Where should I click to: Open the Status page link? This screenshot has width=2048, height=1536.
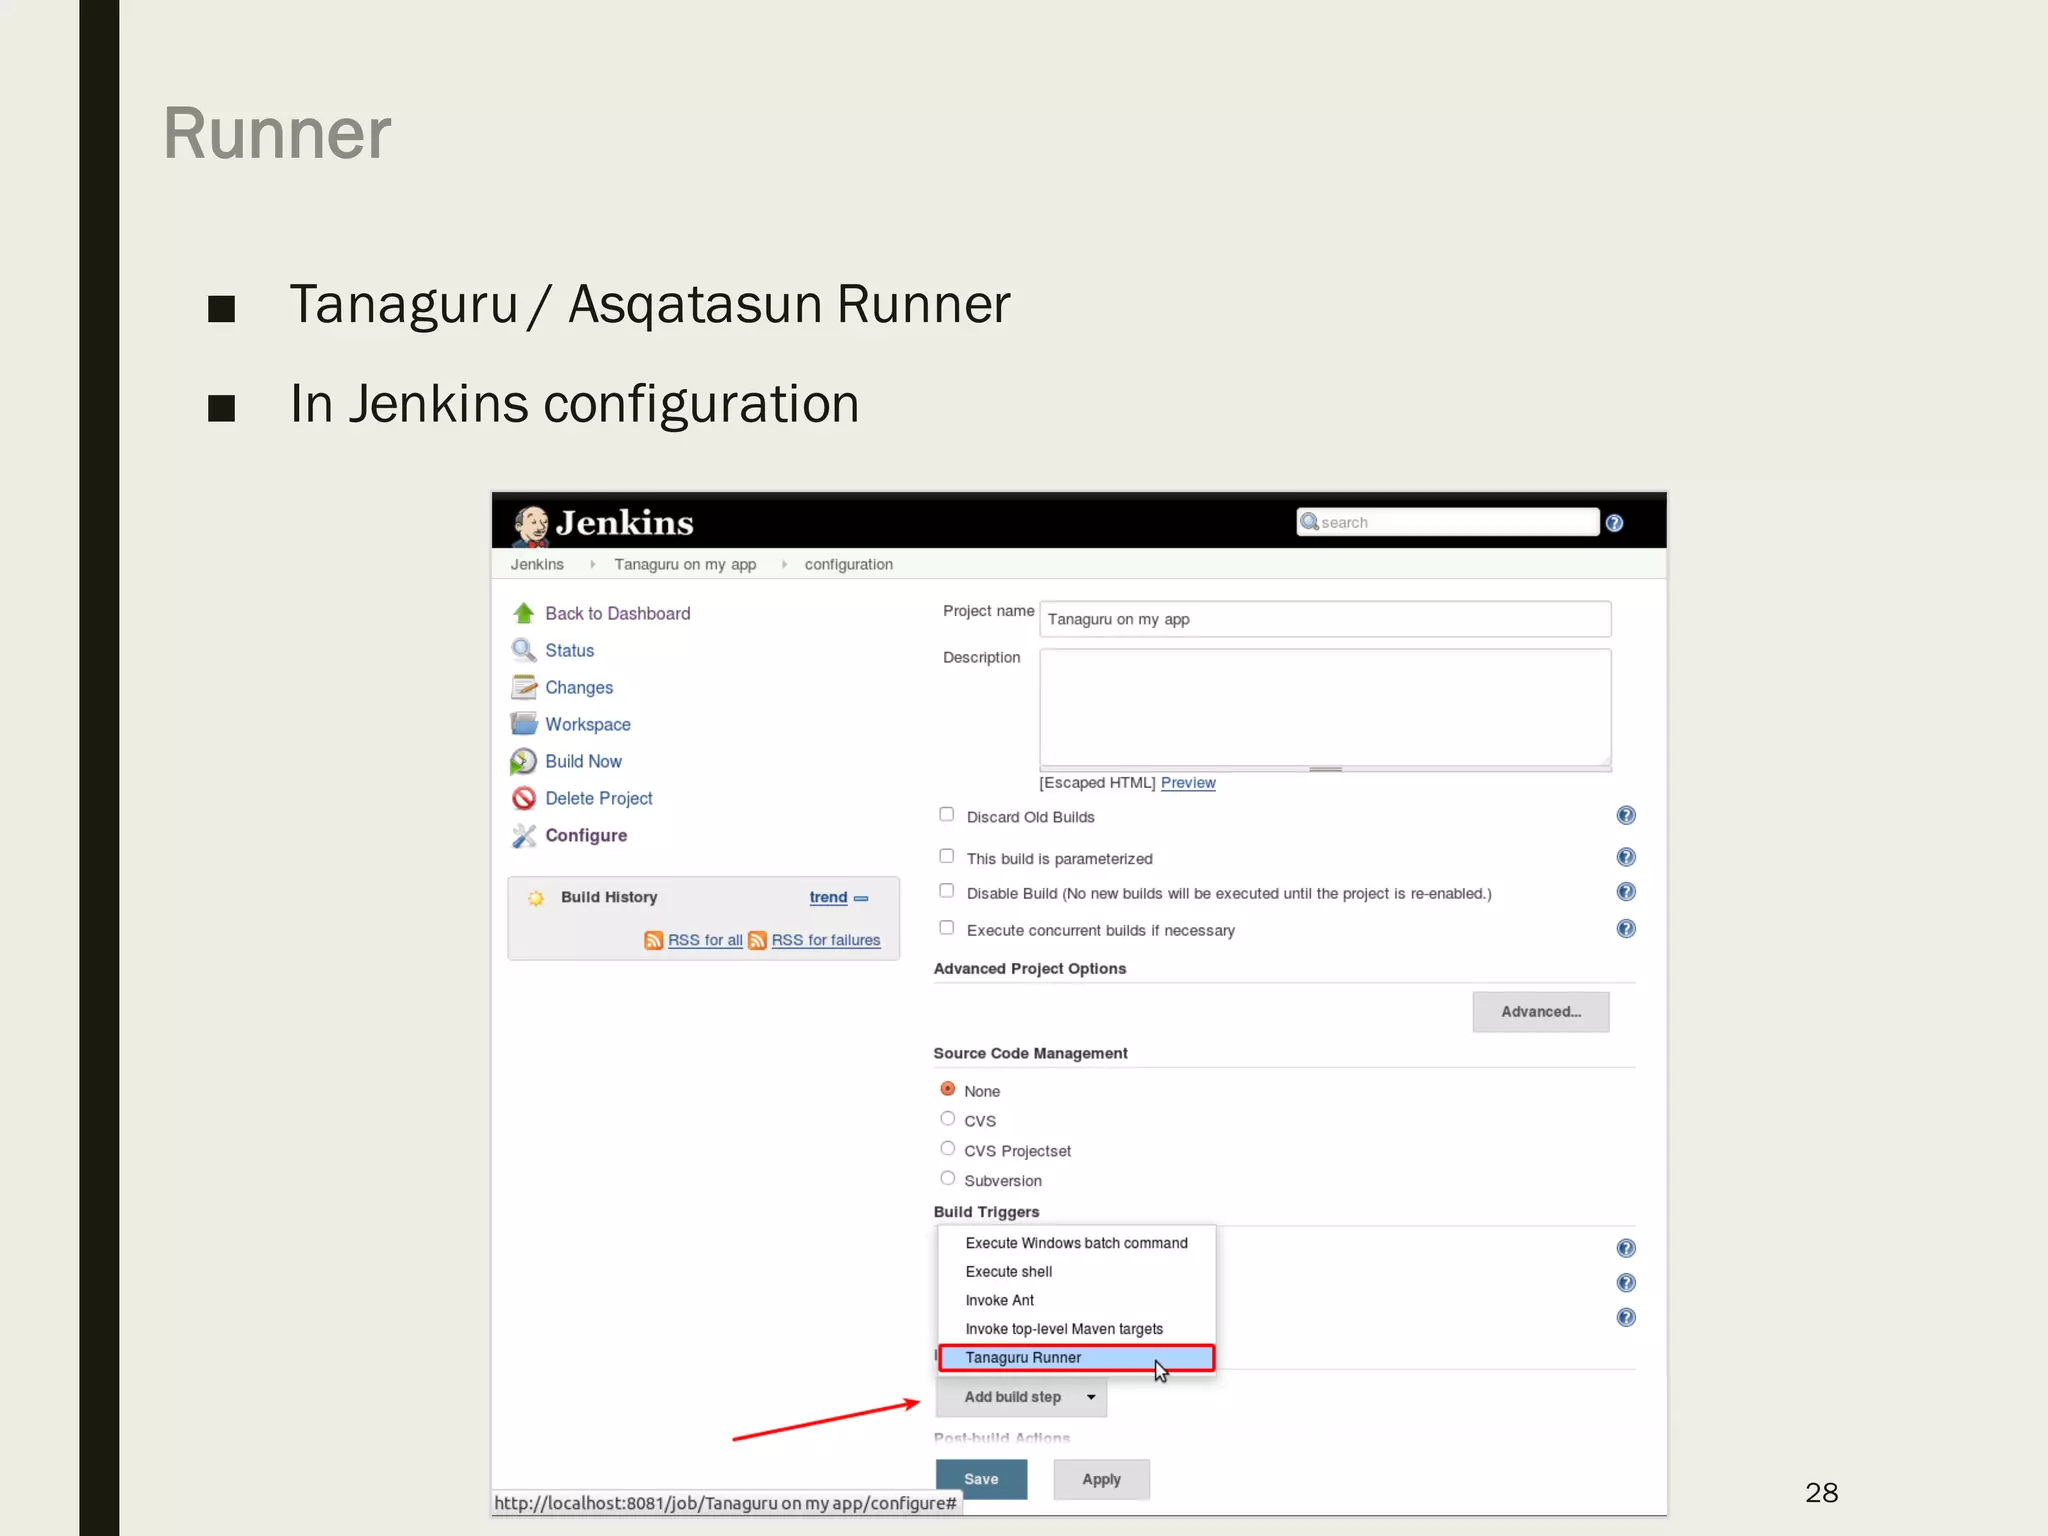570,650
